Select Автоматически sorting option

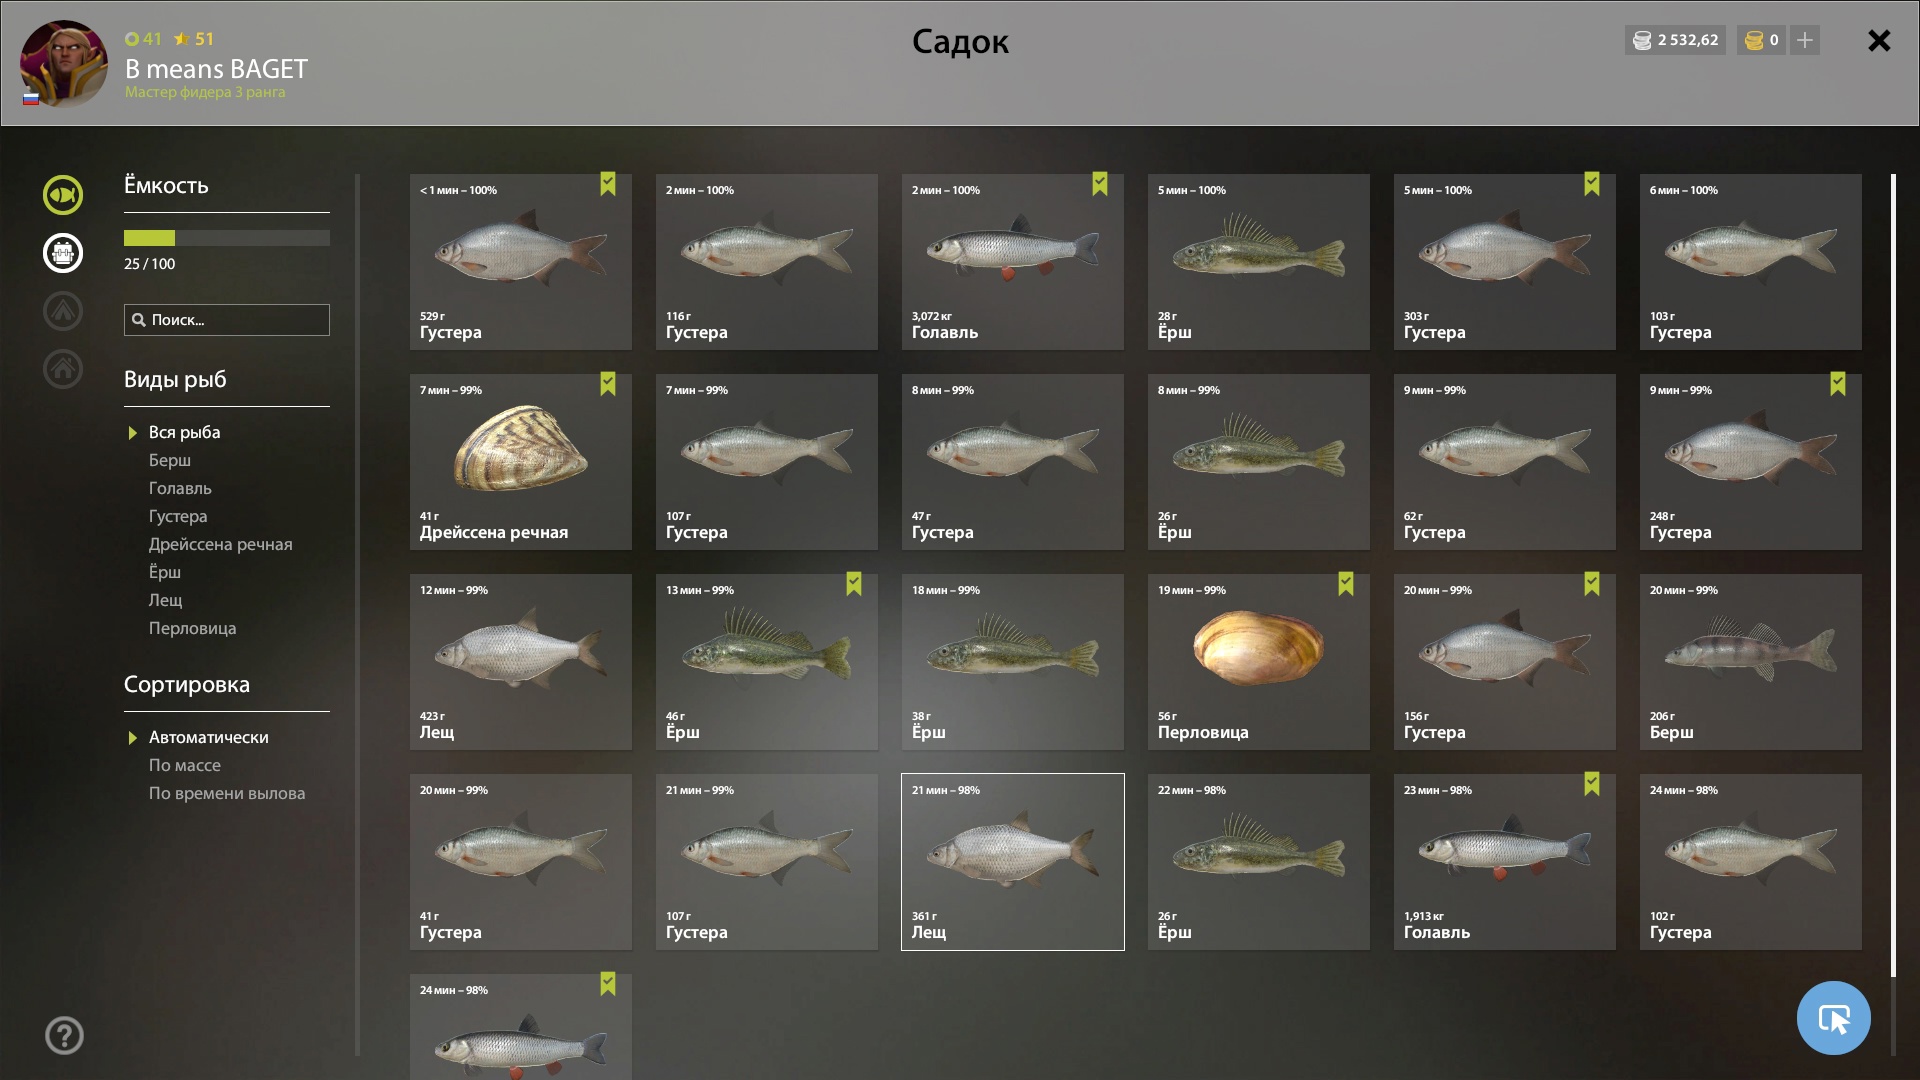(x=208, y=737)
